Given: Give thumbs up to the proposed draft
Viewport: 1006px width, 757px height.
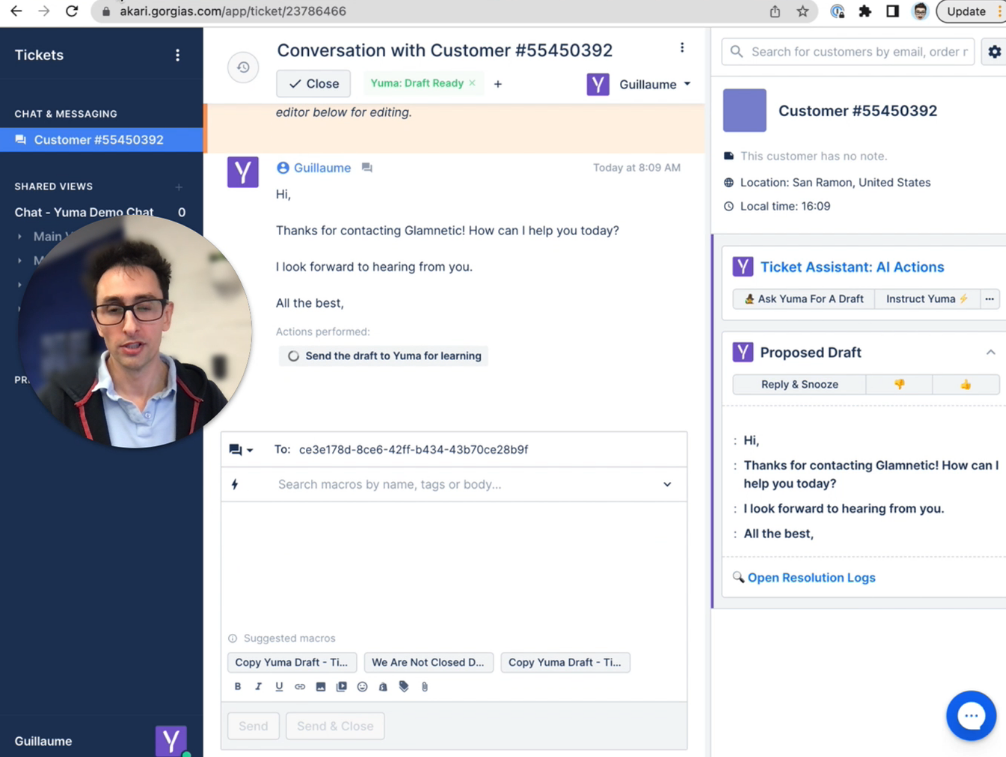Looking at the screenshot, I should [x=965, y=384].
